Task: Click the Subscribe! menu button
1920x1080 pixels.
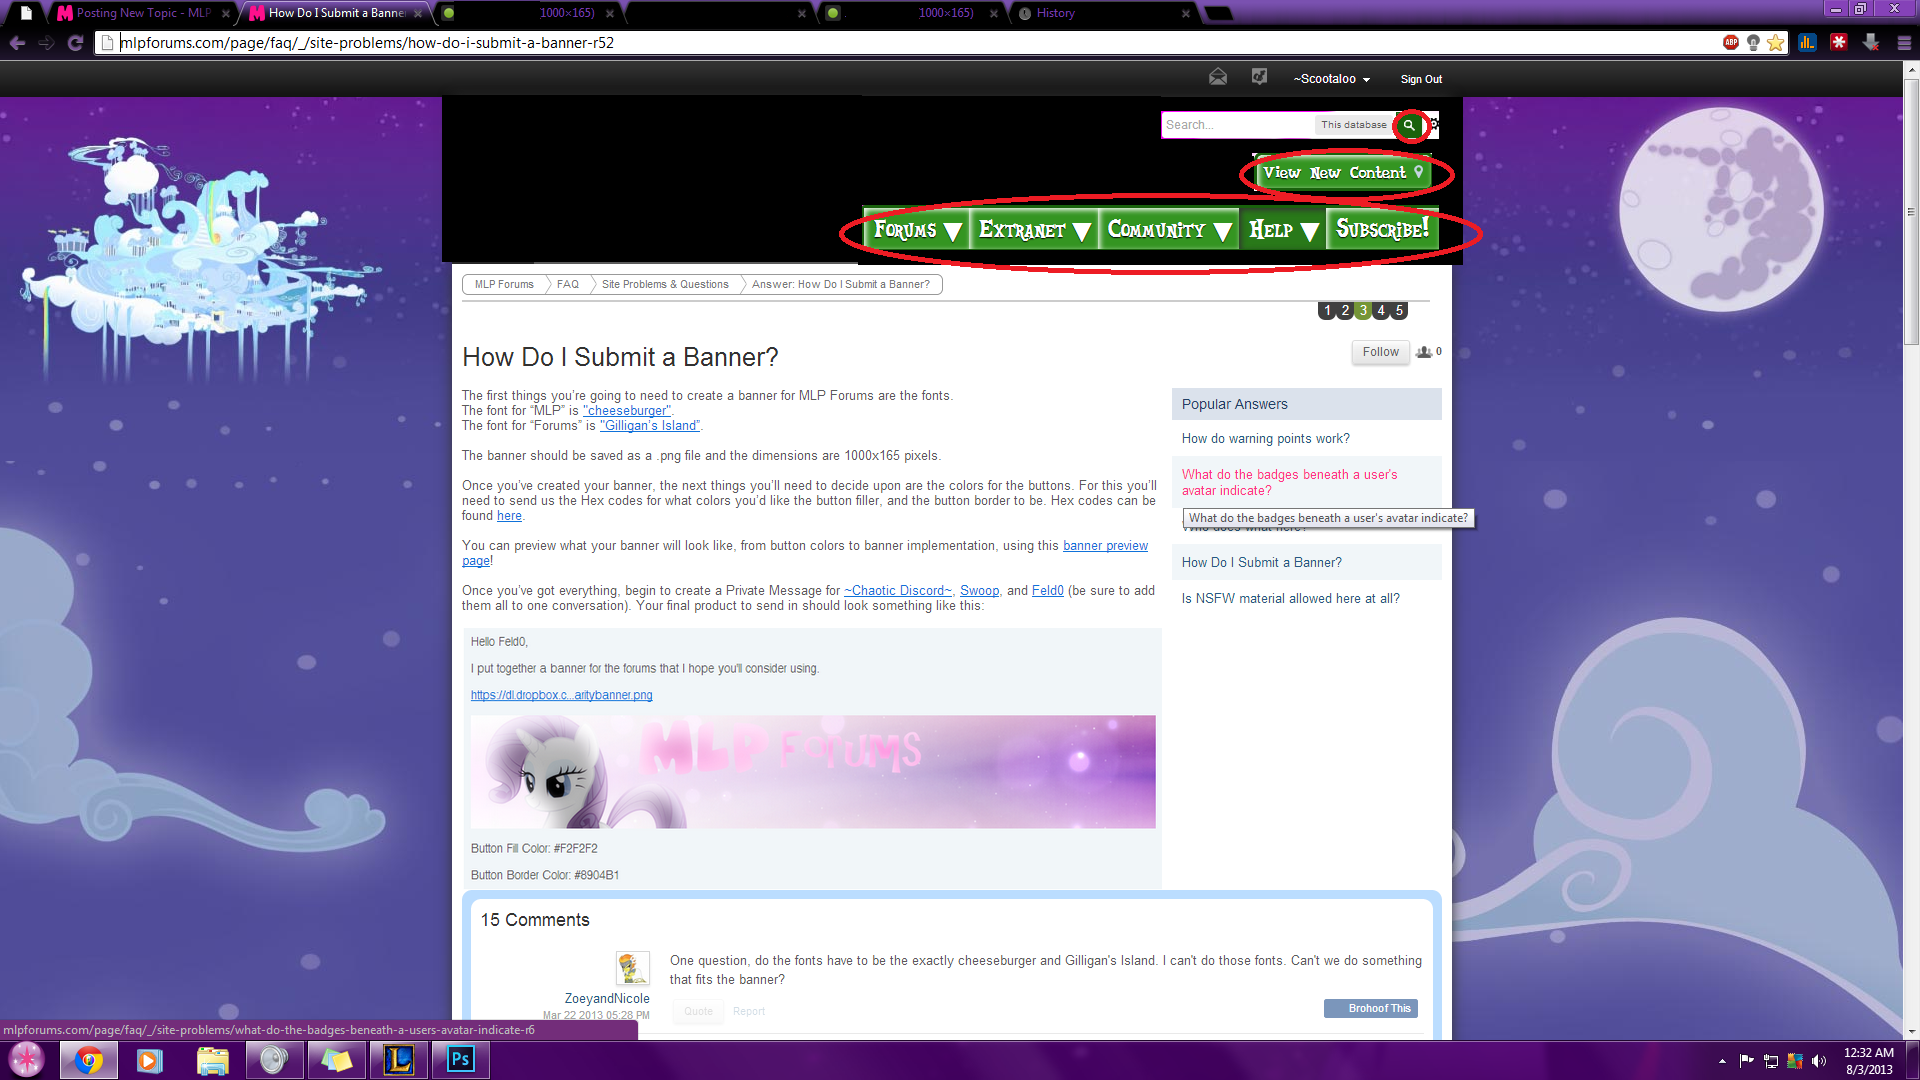Action: tap(1382, 230)
